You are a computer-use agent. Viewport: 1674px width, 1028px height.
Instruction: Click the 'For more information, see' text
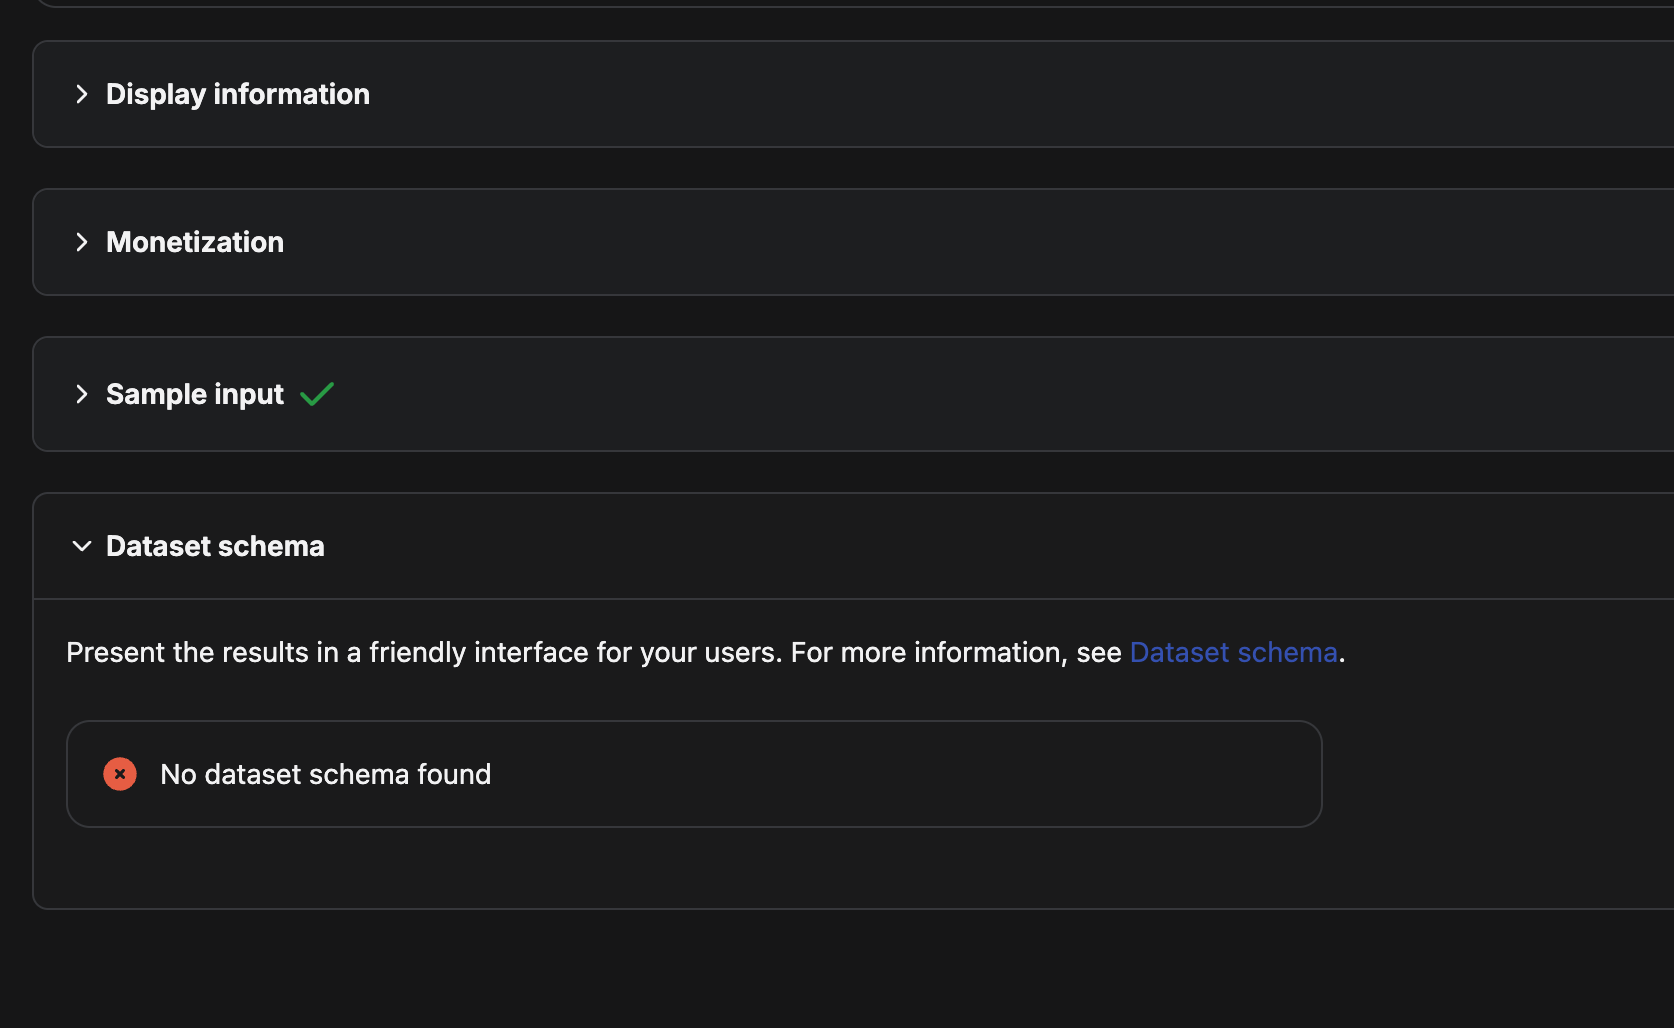point(955,652)
